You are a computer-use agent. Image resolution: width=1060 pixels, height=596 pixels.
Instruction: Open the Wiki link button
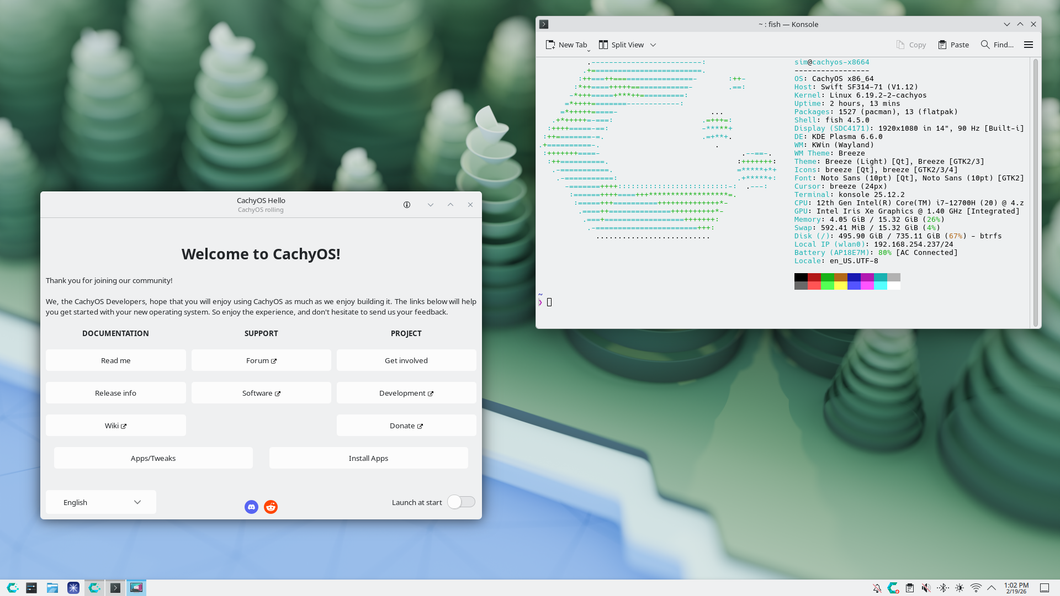click(x=116, y=425)
